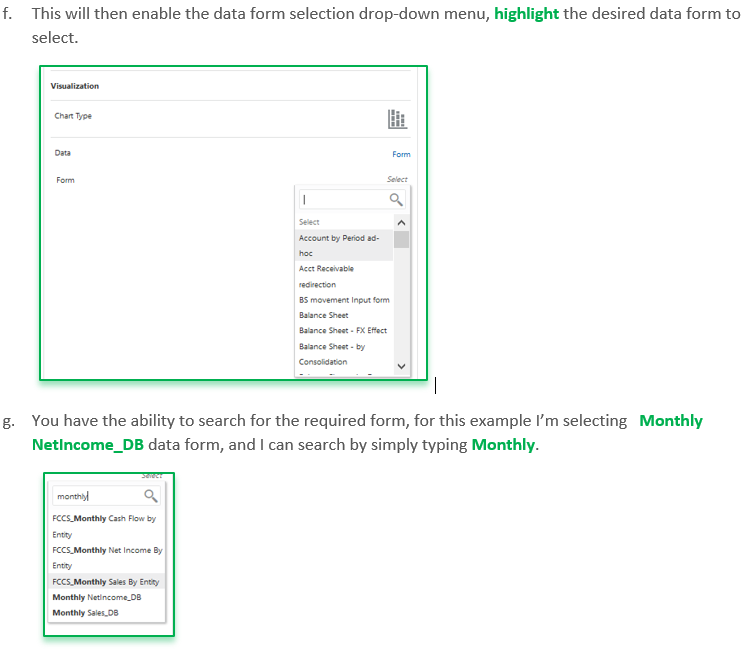Choose the 'Select' placeholder list entry
Image resolution: width=754 pixels, height=655 pixels.
[309, 222]
